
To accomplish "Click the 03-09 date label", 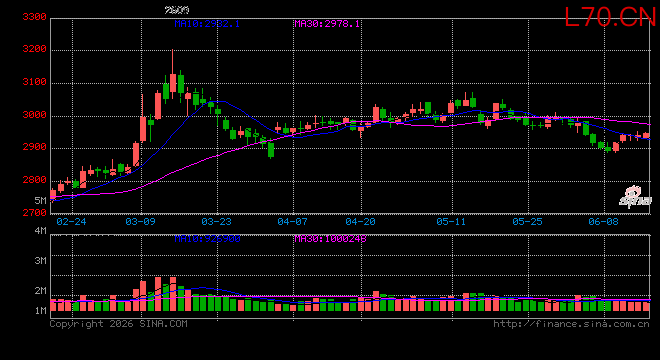I will [x=140, y=221].
